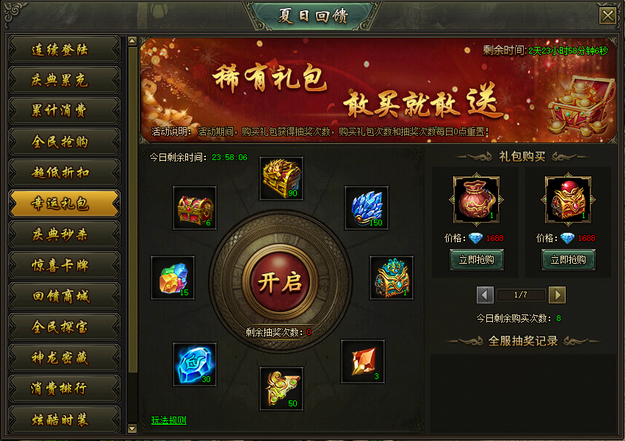Go to previous gift pack page arrow
The image size is (625, 441).
click(x=485, y=295)
